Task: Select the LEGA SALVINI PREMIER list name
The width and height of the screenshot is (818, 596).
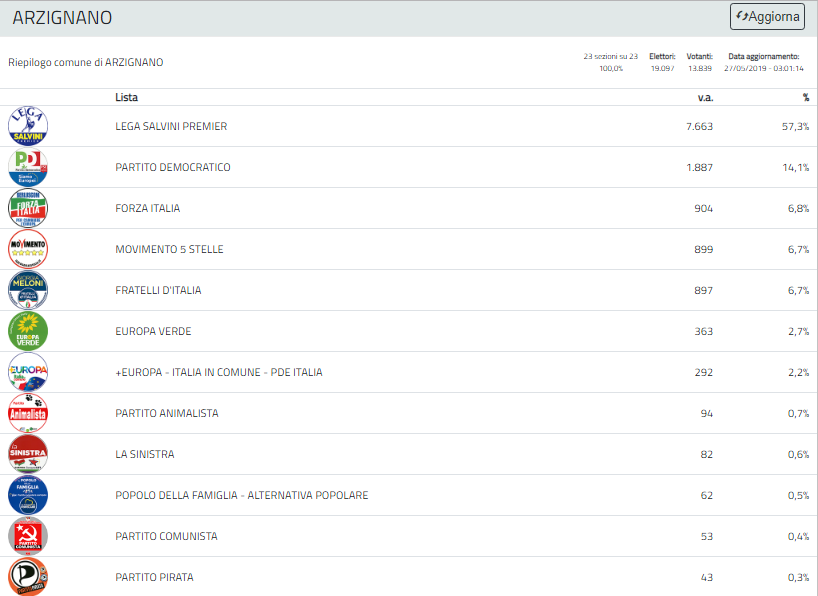Action: click(171, 126)
